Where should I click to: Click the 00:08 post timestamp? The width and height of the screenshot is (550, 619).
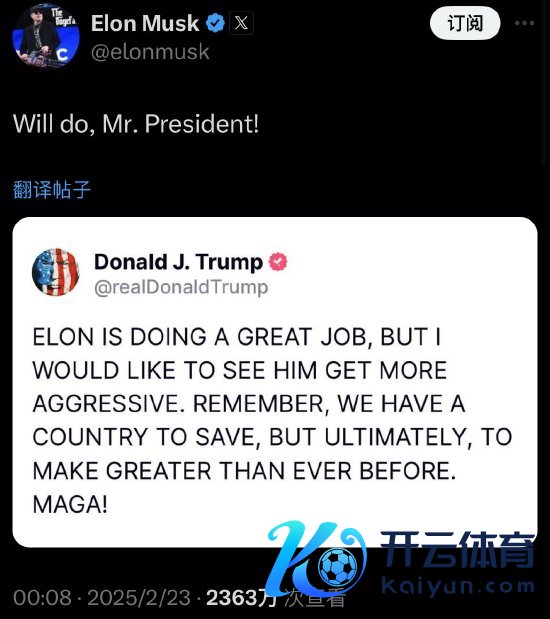click(x=43, y=598)
